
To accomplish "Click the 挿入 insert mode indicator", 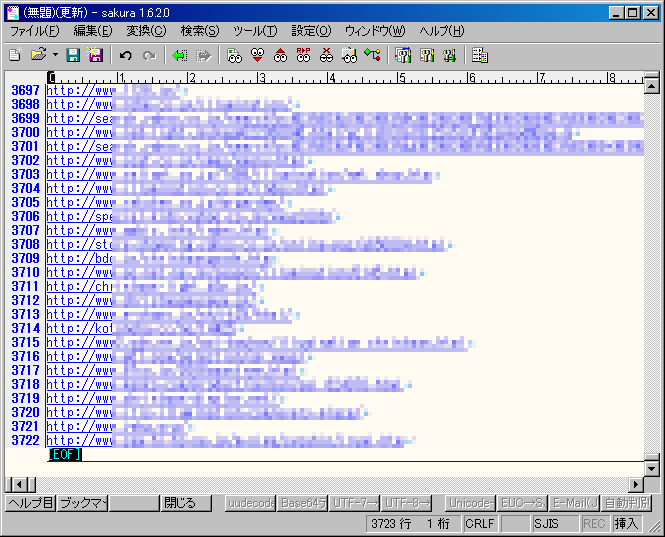I will (x=627, y=524).
